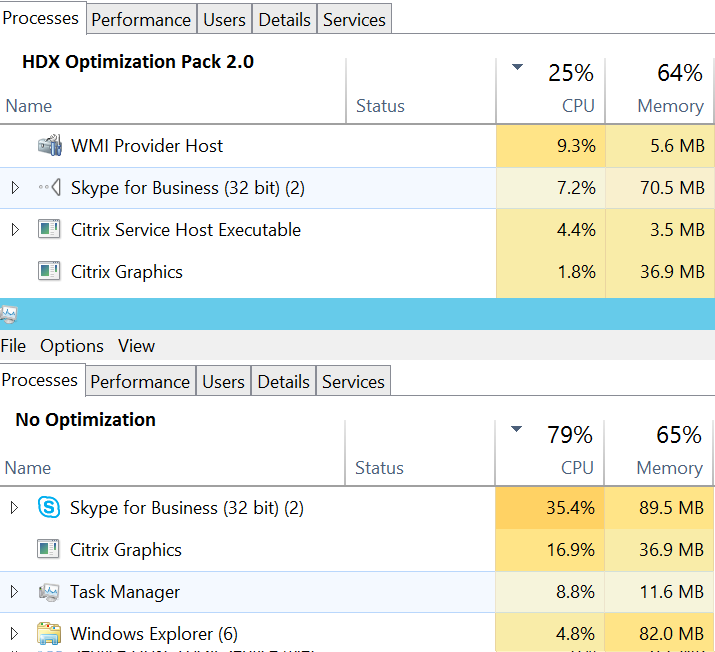This screenshot has width=715, height=652.
Task: Click 7.2% CPU value for Skype
Action: point(576,188)
